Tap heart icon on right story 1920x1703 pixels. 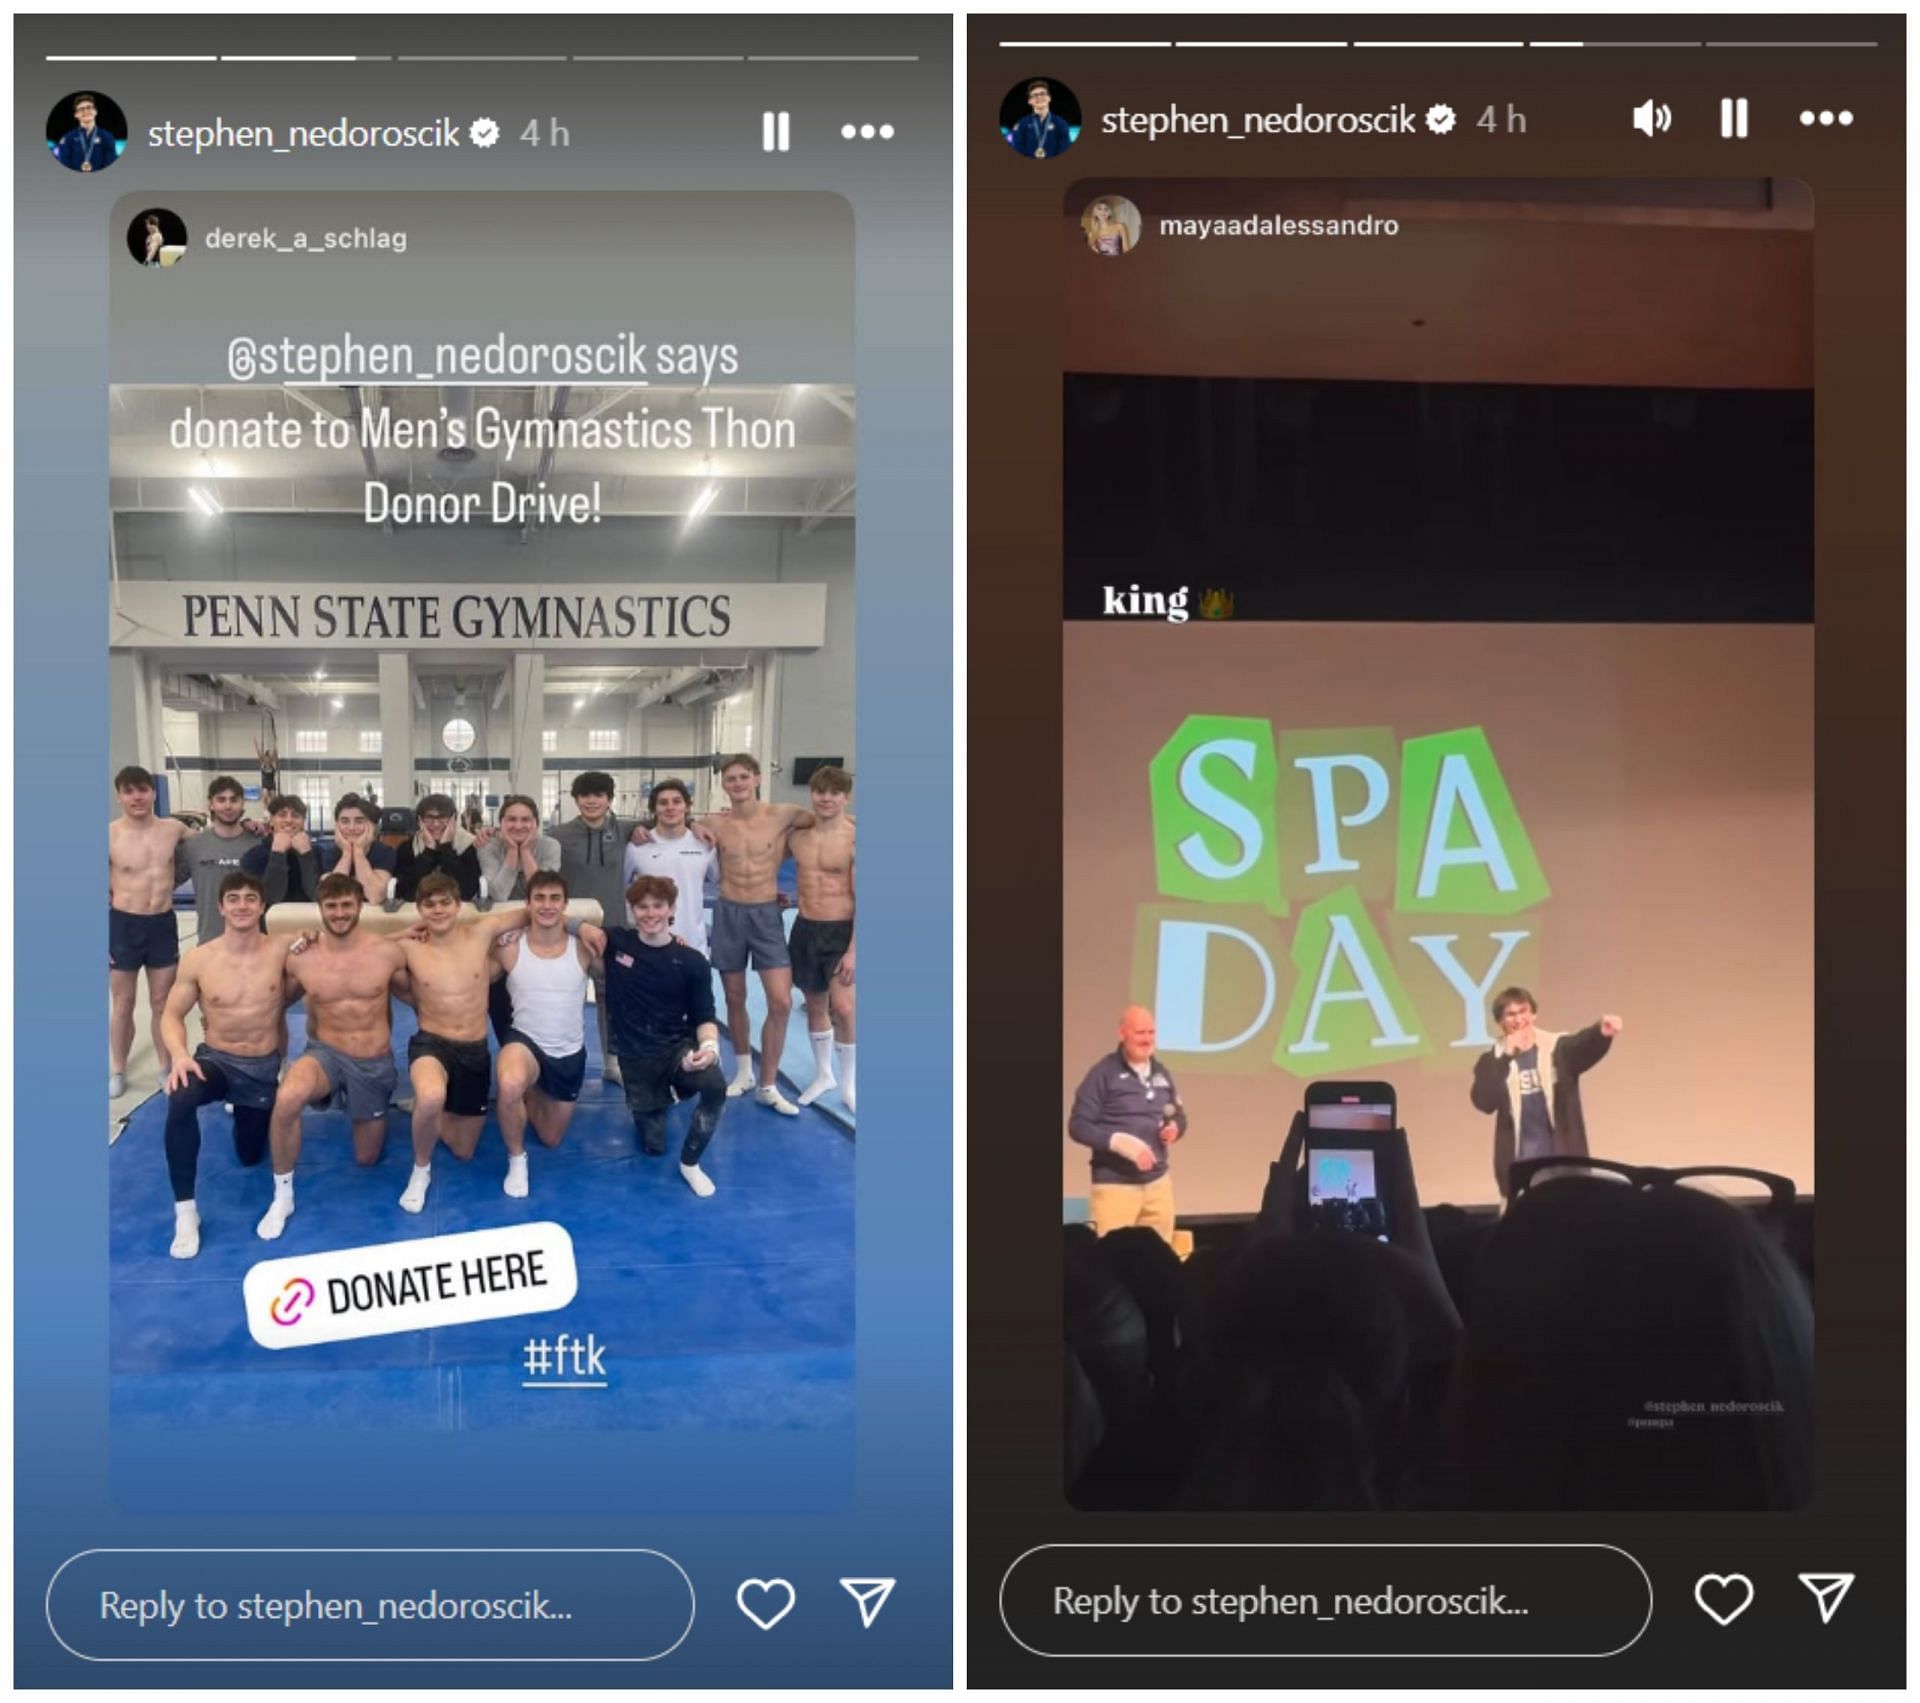[1724, 1599]
